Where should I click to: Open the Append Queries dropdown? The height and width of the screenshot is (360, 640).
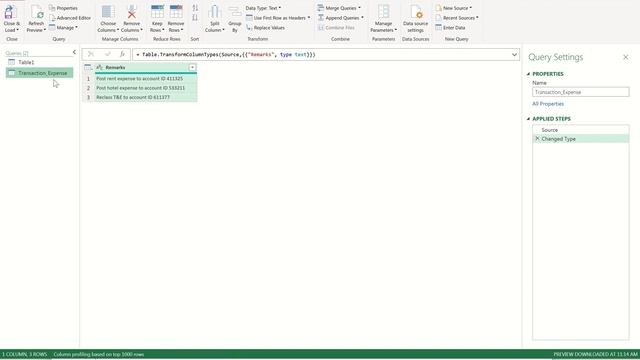(340, 18)
